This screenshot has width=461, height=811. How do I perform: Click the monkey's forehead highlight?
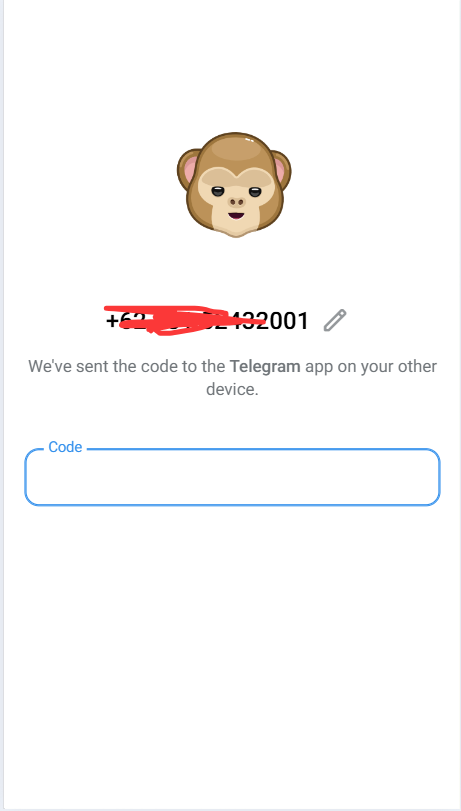point(237,147)
